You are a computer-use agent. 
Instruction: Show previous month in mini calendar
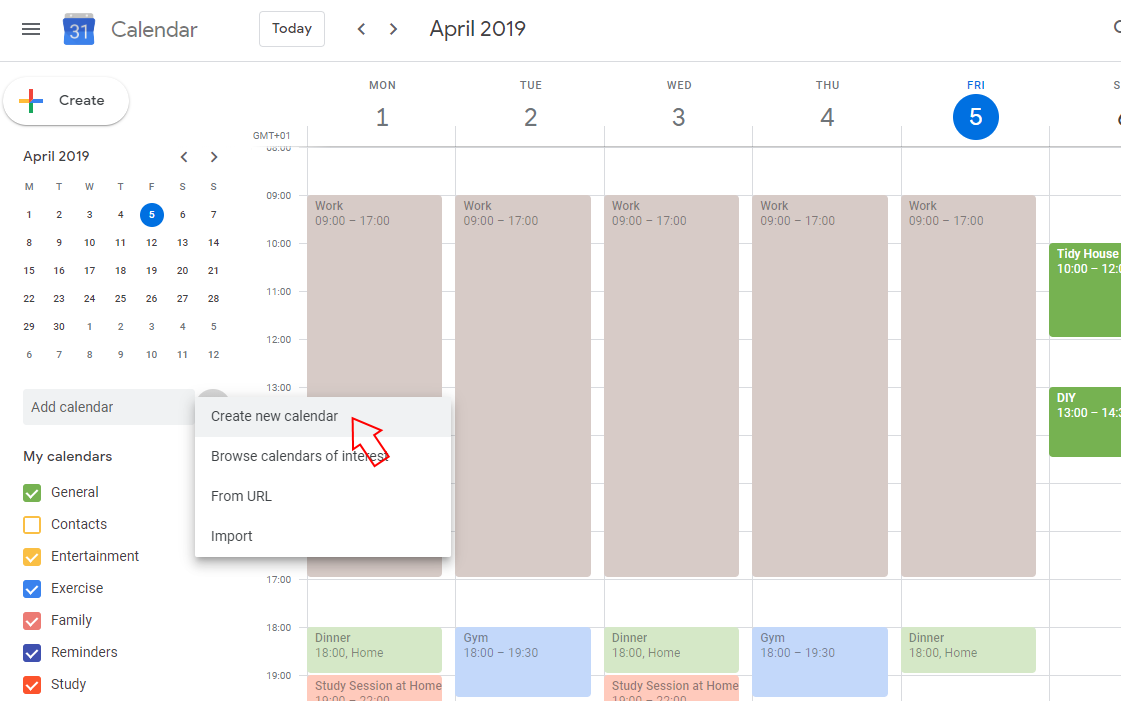pos(184,157)
